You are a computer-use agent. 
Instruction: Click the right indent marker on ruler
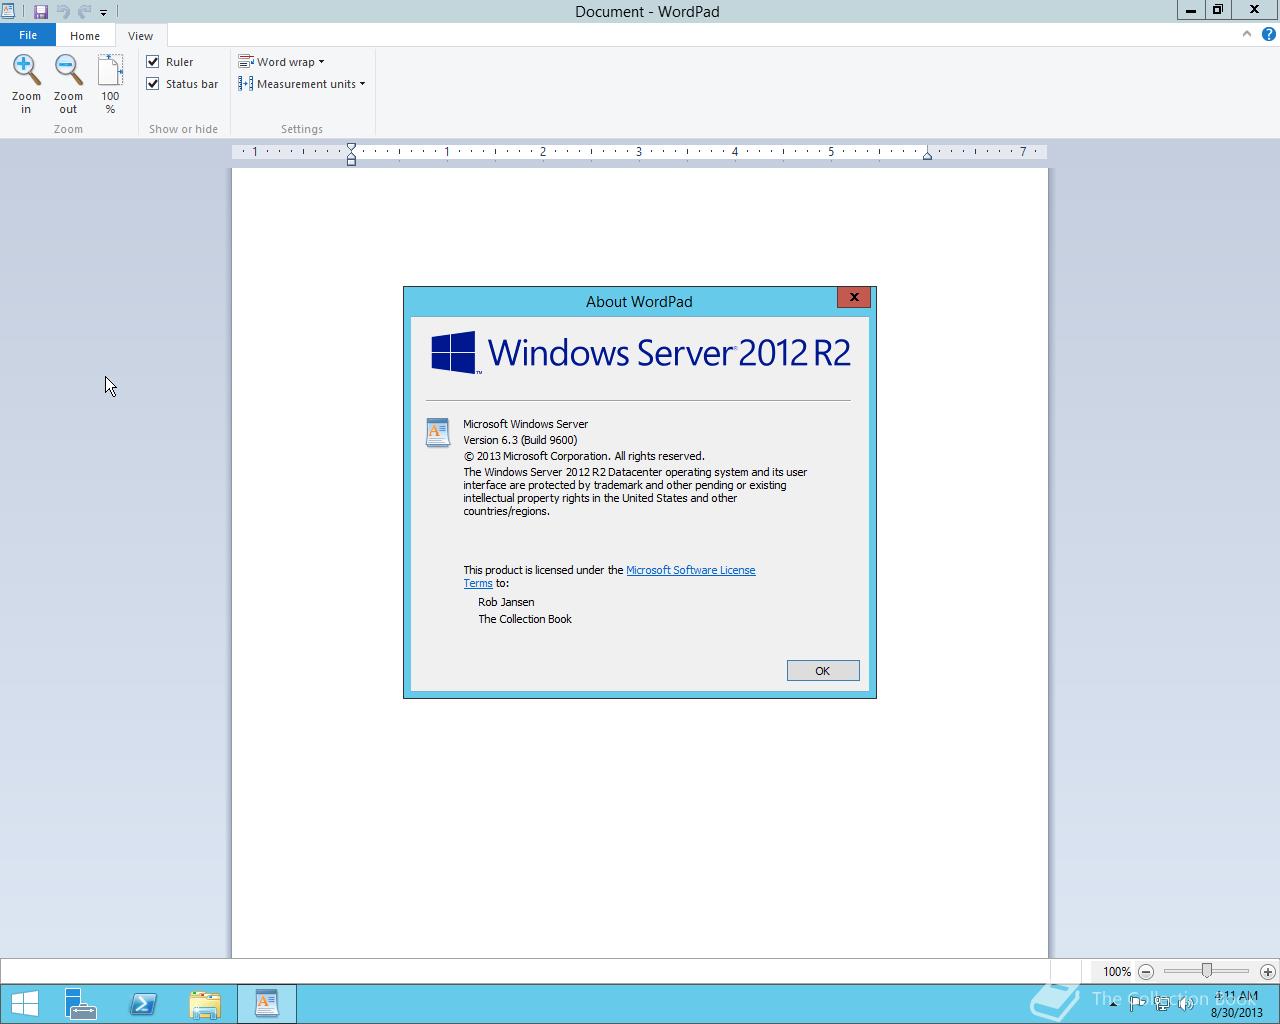click(927, 155)
